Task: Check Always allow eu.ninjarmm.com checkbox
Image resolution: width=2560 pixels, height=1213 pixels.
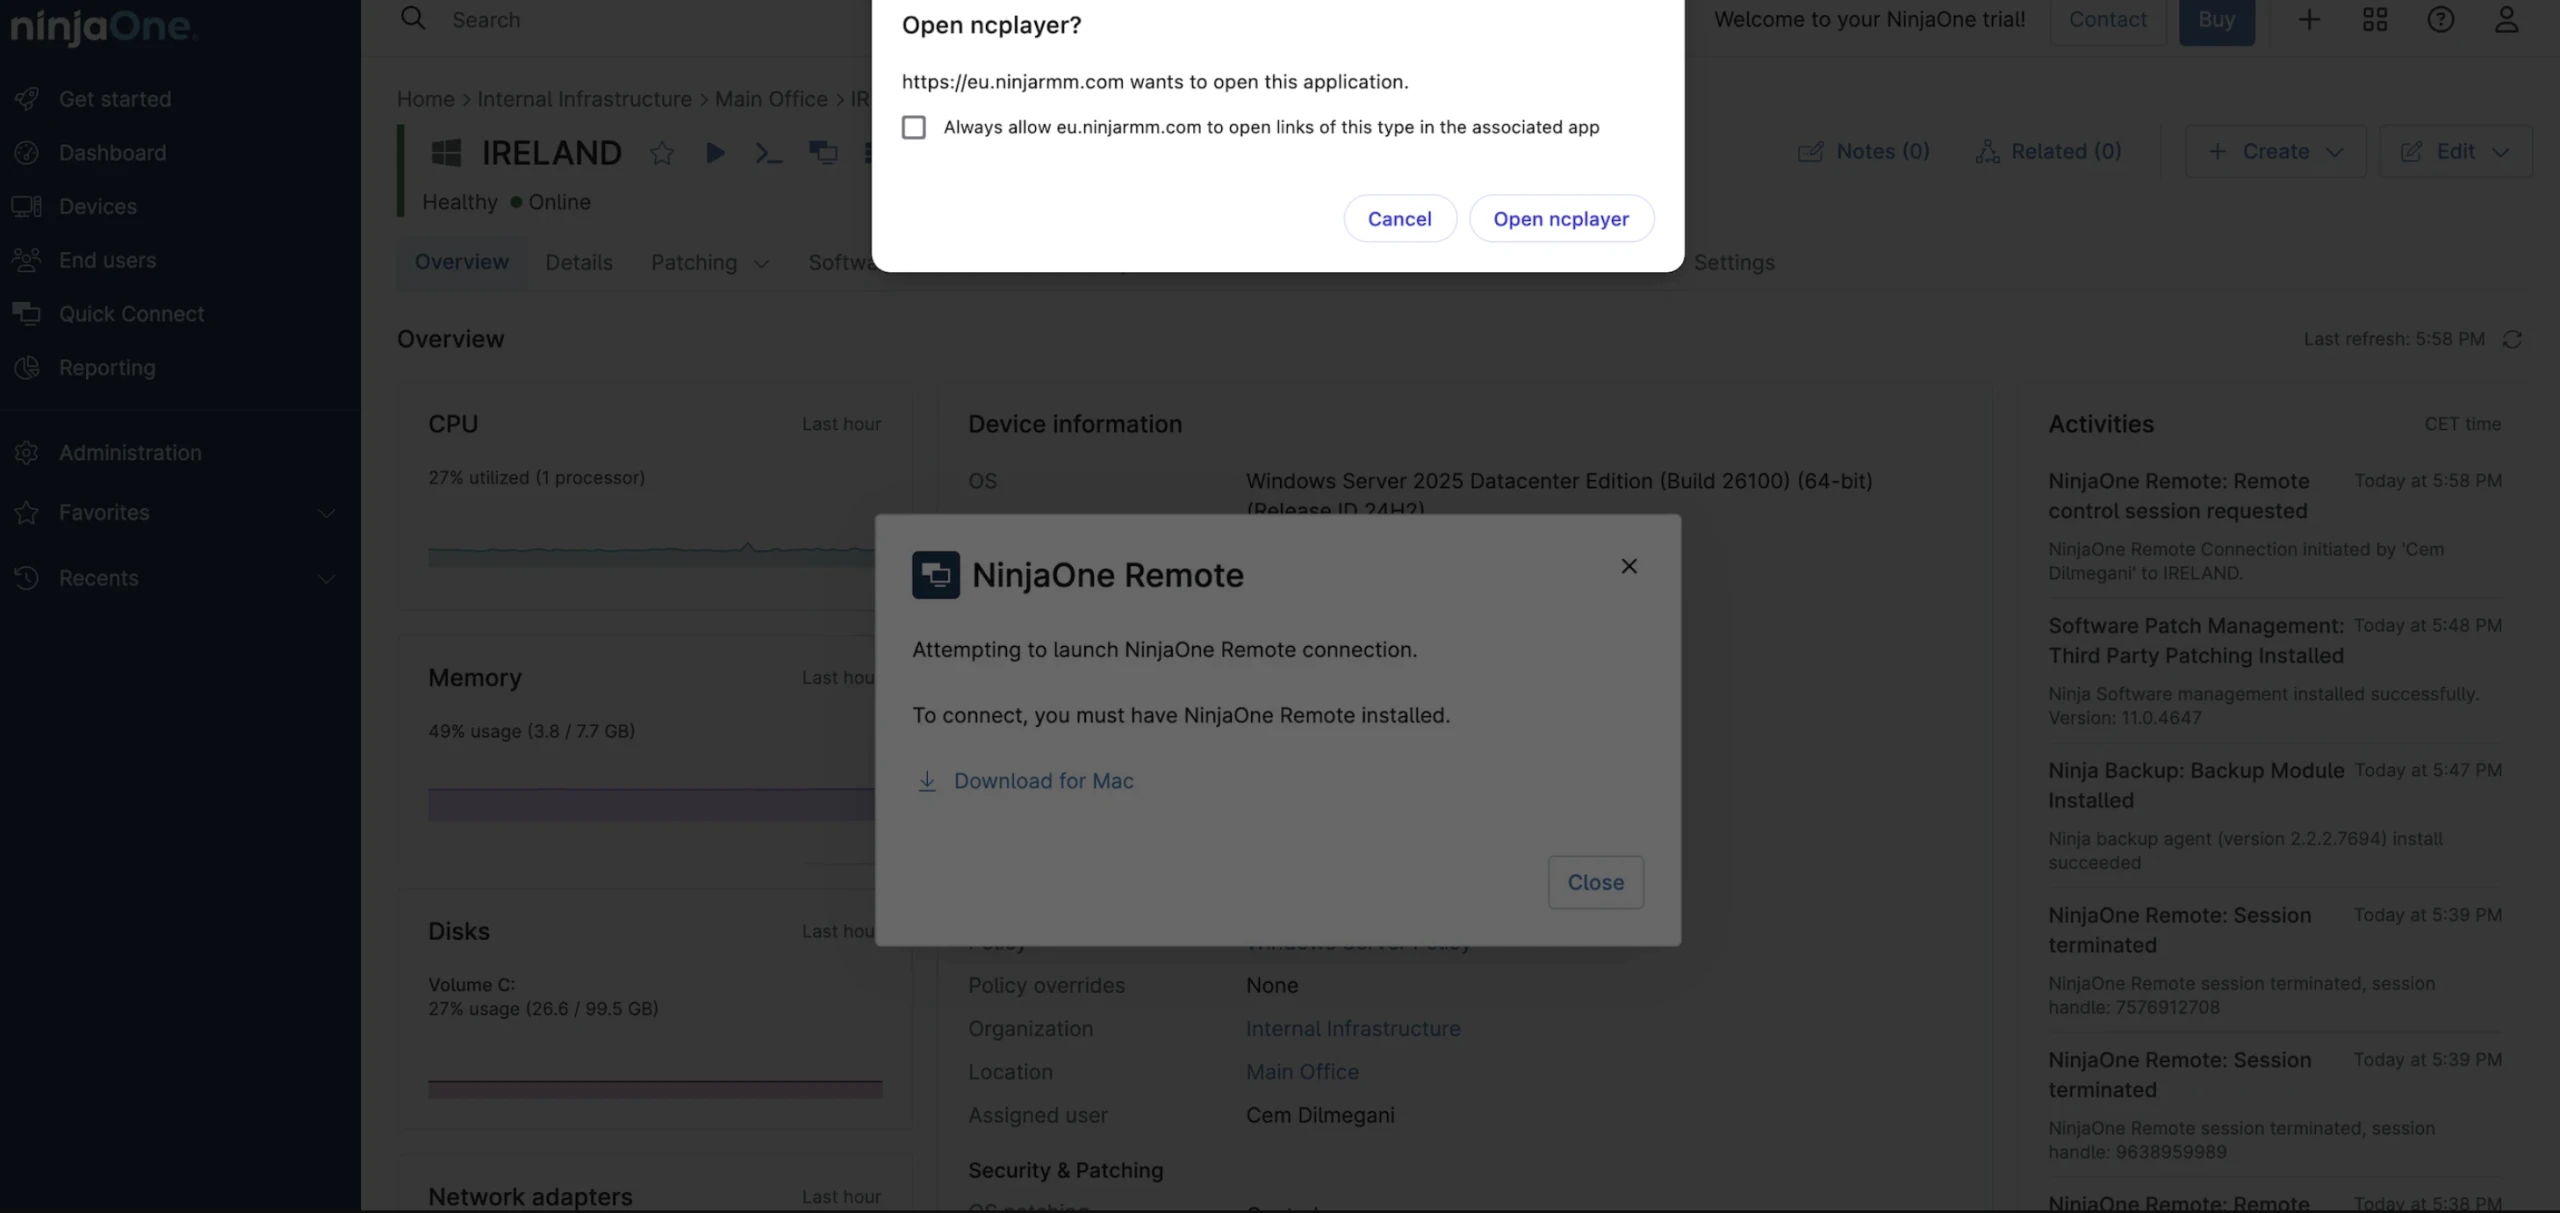Action: 914,127
